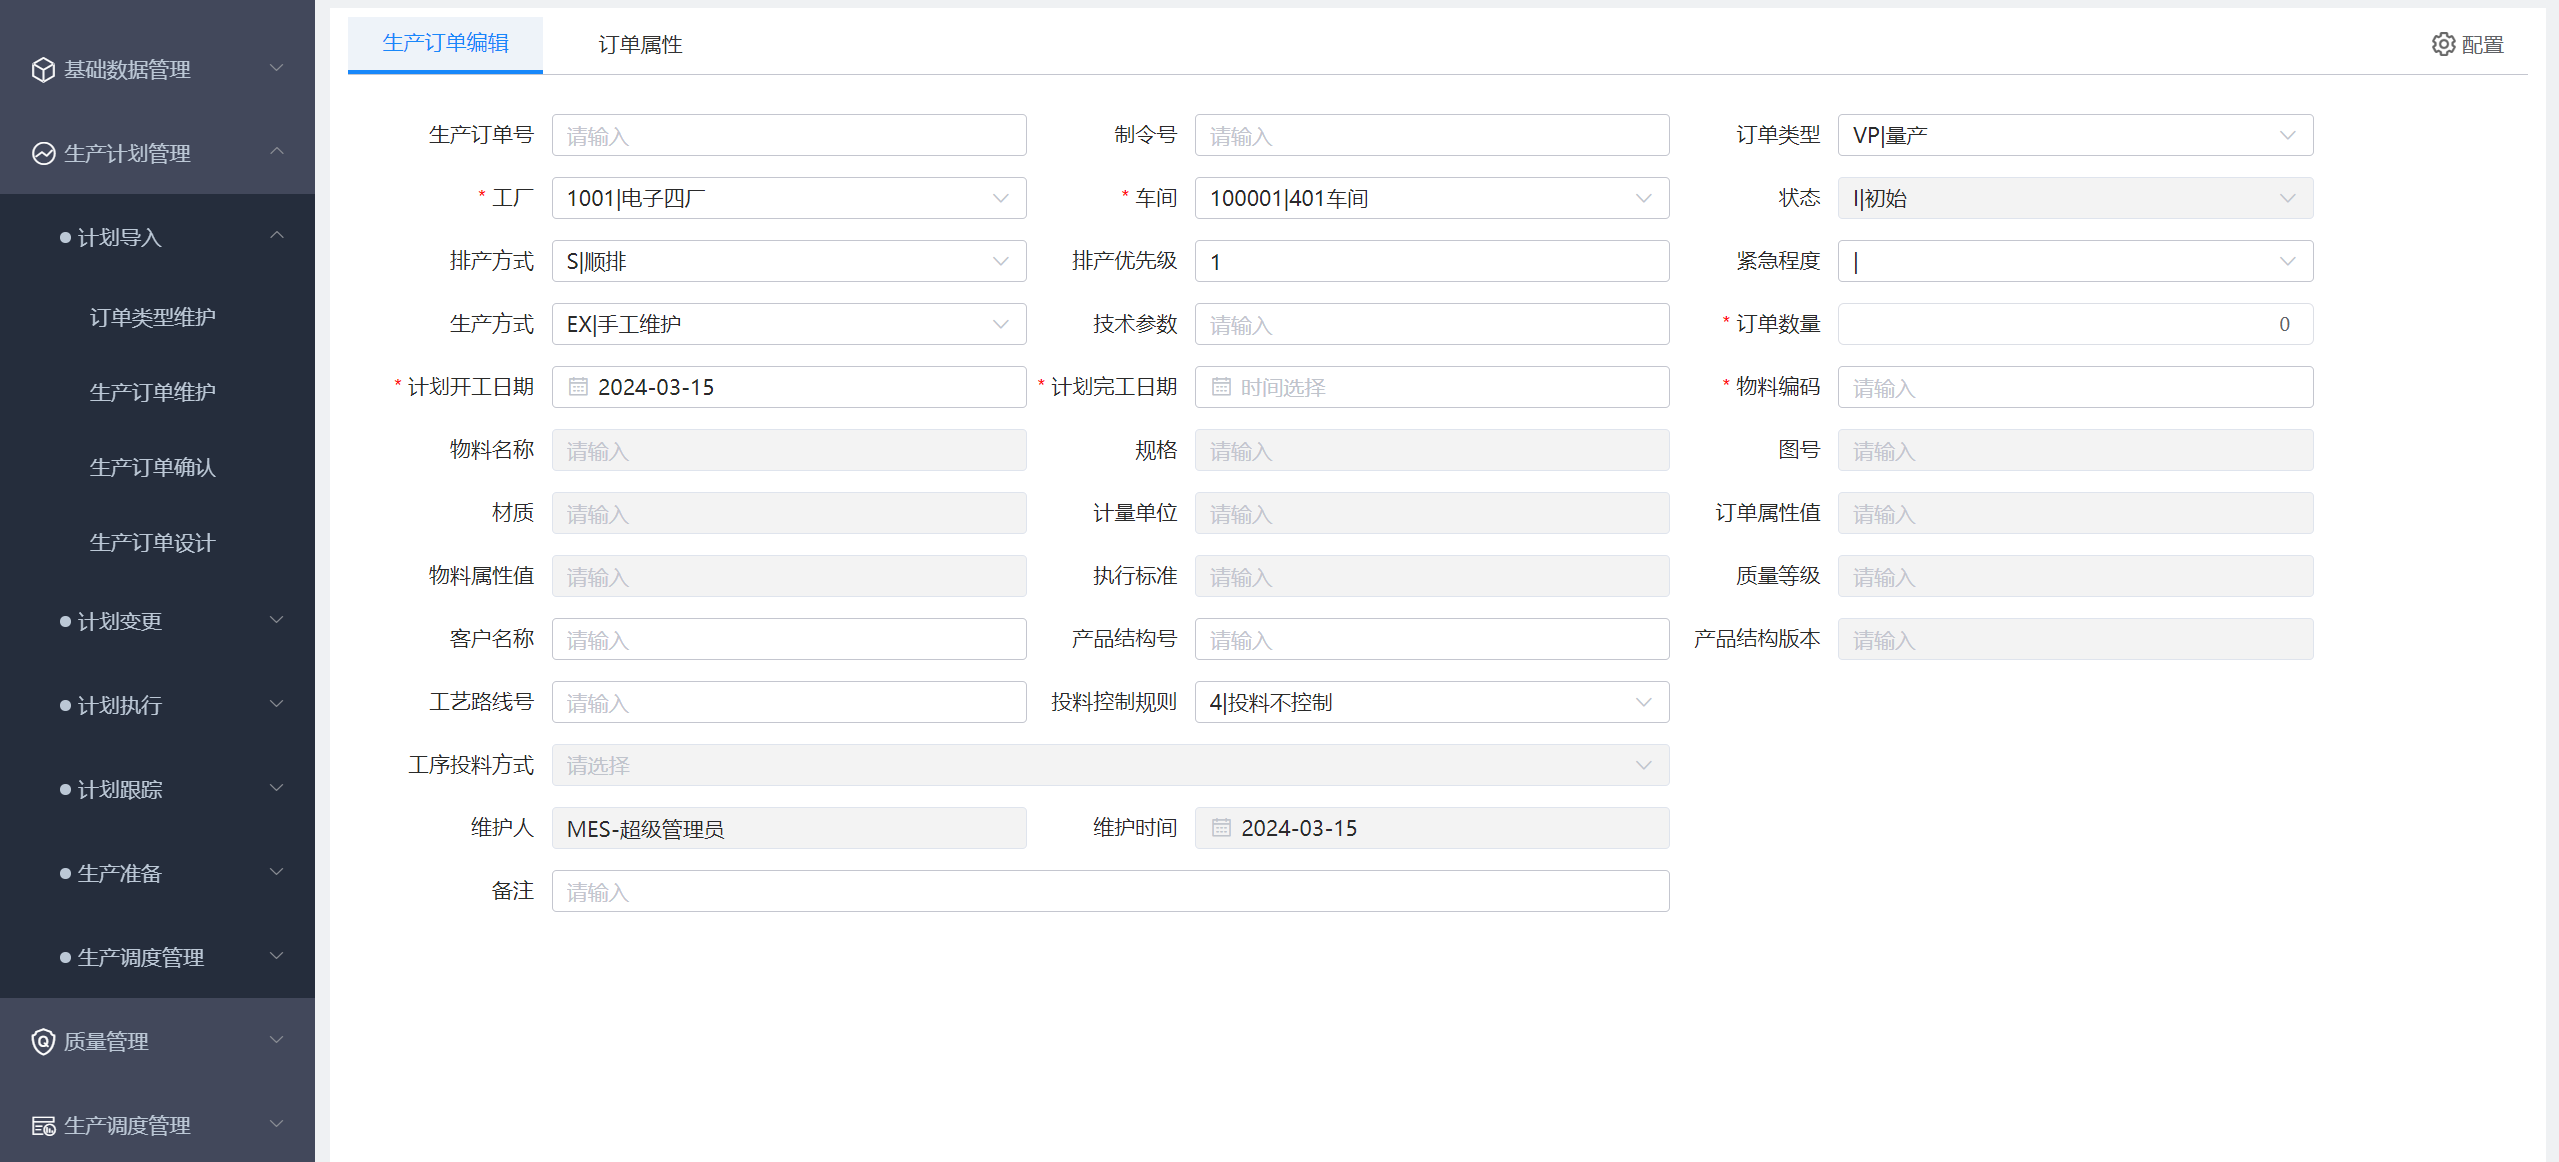Click the 计划完工日期 date field
Image resolution: width=2559 pixels, height=1162 pixels.
[x=1432, y=387]
